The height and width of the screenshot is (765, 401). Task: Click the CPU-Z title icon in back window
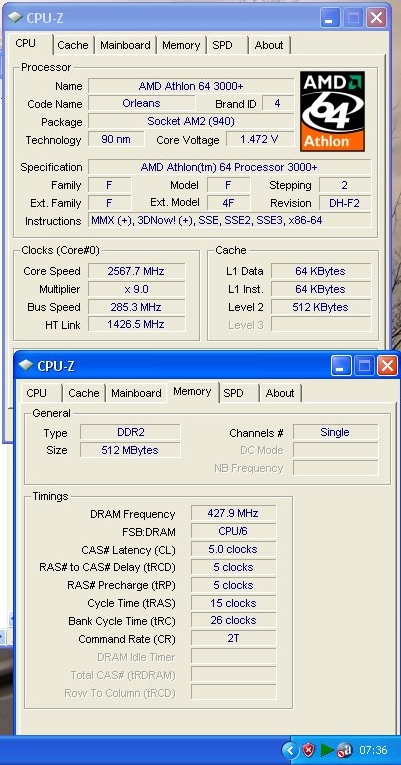15,18
